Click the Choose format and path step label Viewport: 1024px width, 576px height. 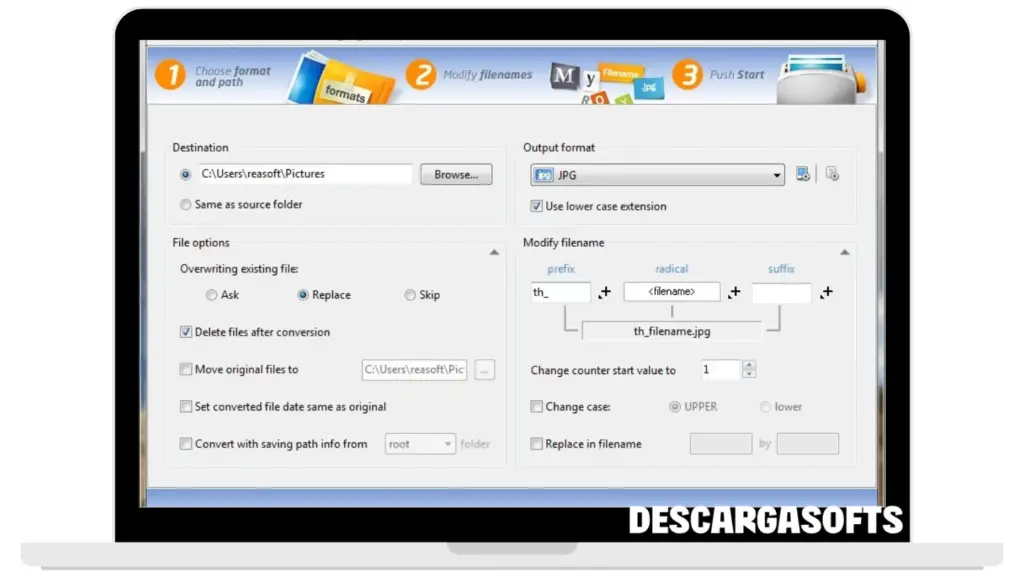(232, 77)
